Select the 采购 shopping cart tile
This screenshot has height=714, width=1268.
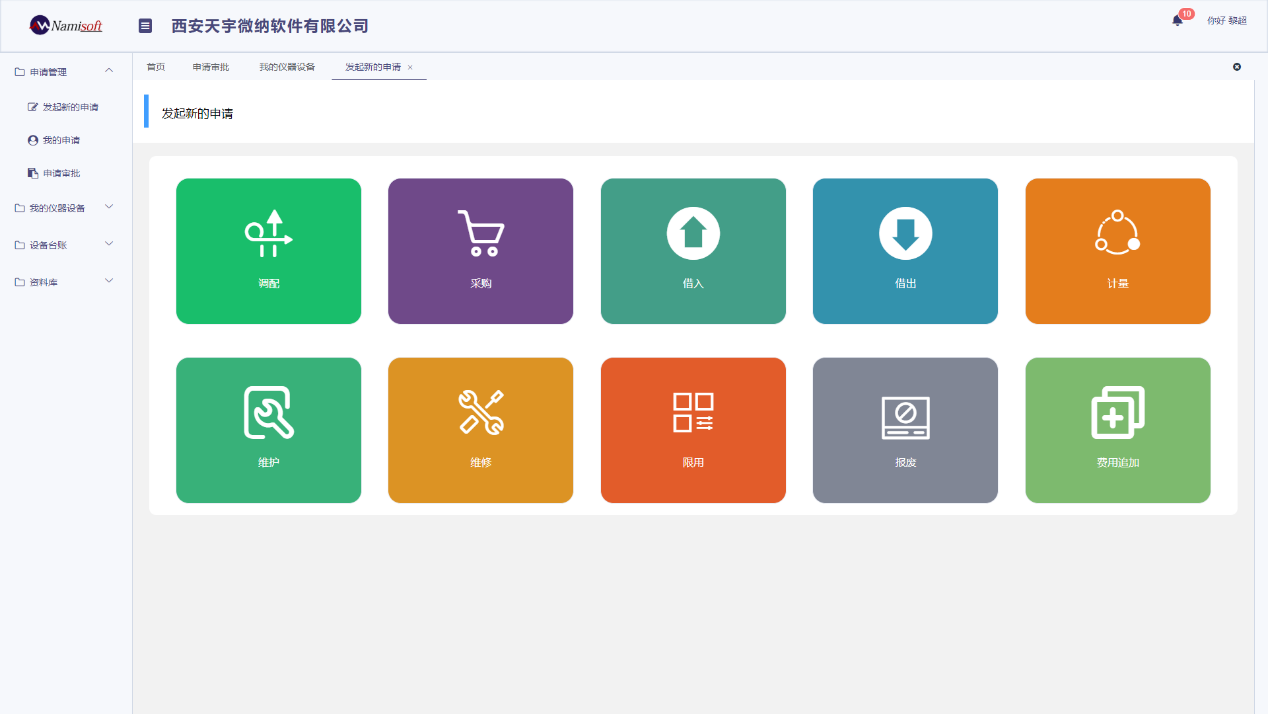480,251
